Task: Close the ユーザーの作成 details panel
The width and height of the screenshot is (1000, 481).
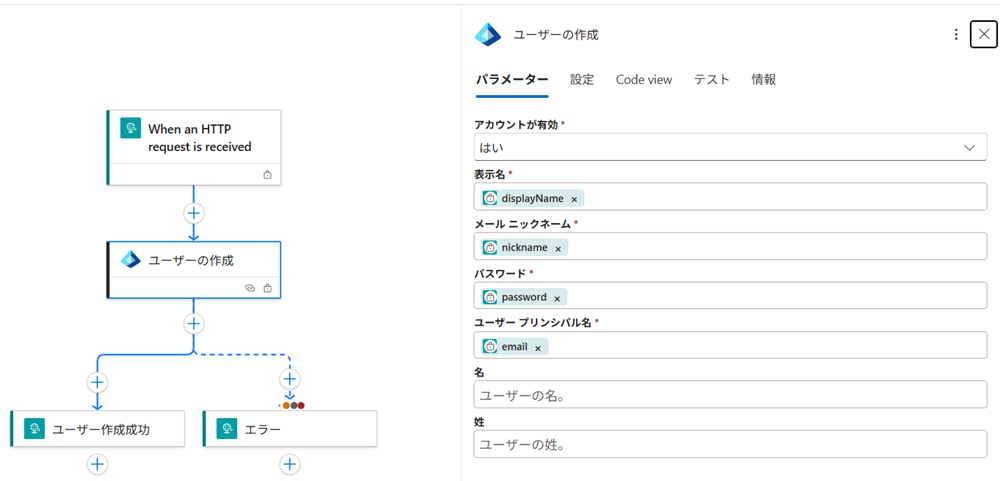Action: click(x=984, y=35)
